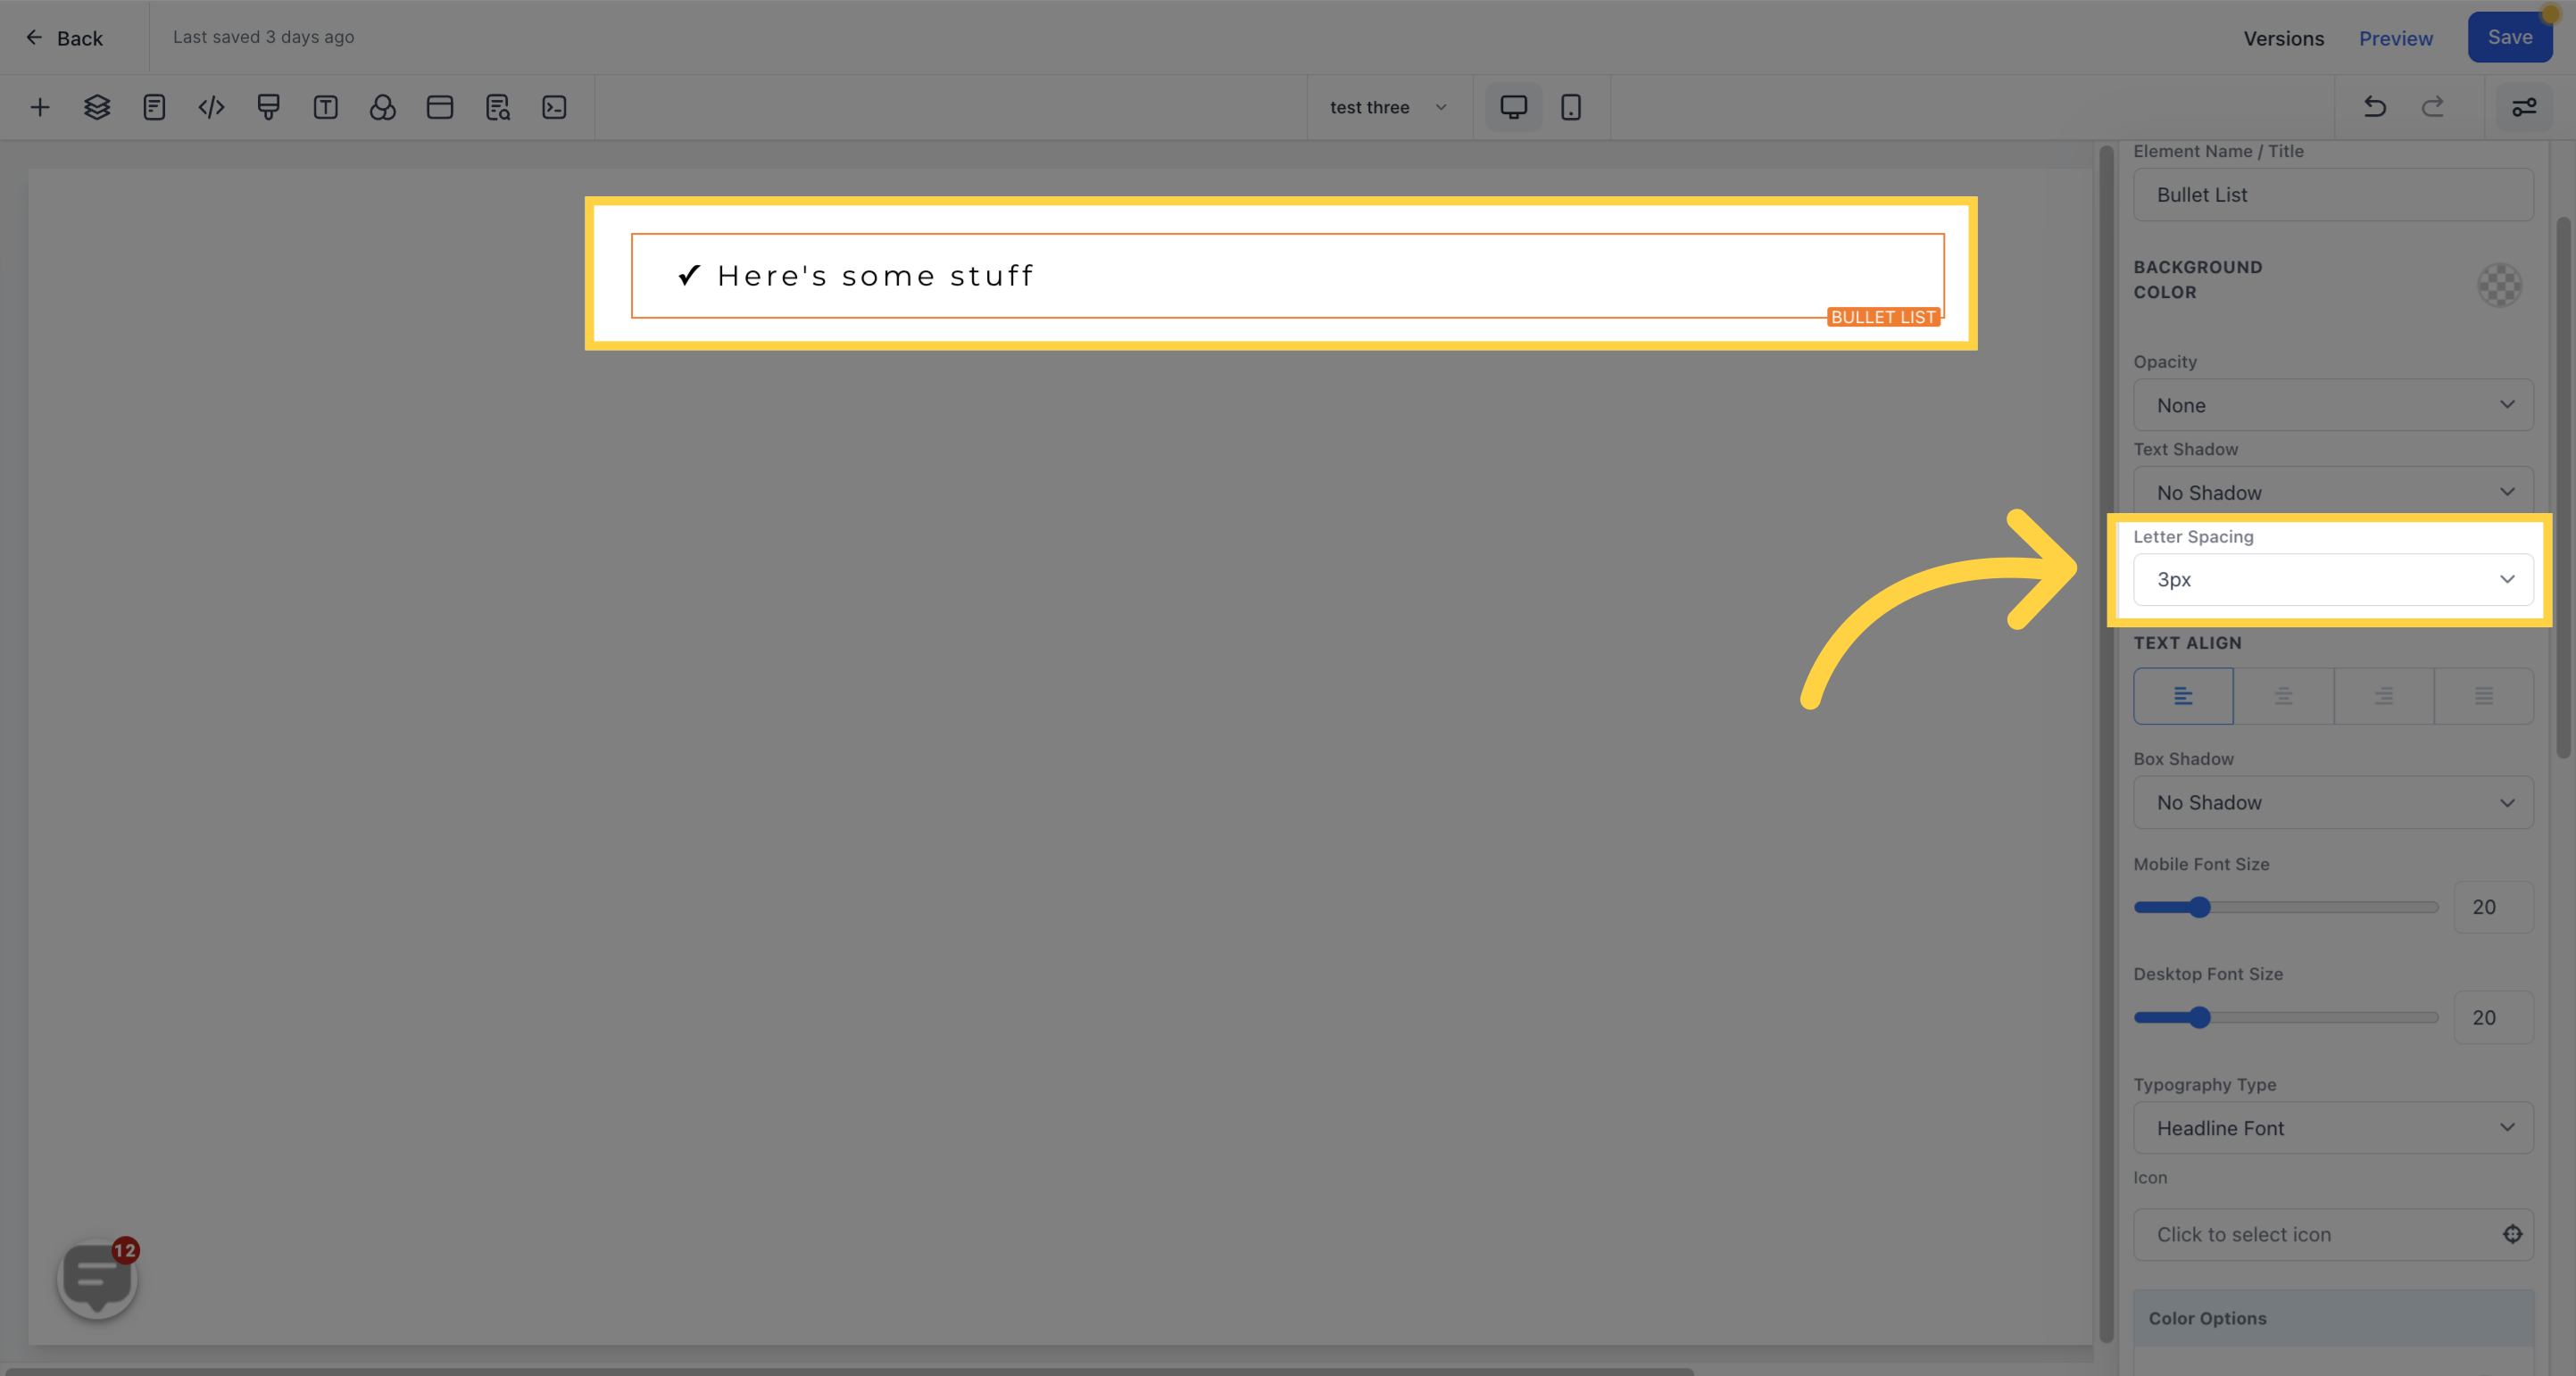The height and width of the screenshot is (1376, 2576).
Task: Click the Mobile Font Size slider handle
Action: pos(2199,907)
